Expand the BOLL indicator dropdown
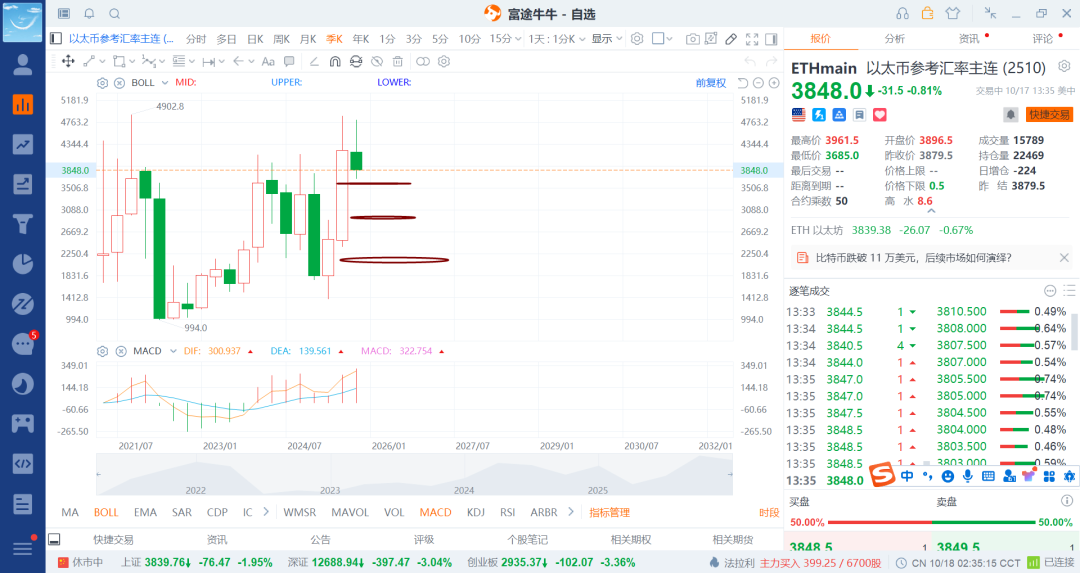The width and height of the screenshot is (1080, 573). (165, 83)
